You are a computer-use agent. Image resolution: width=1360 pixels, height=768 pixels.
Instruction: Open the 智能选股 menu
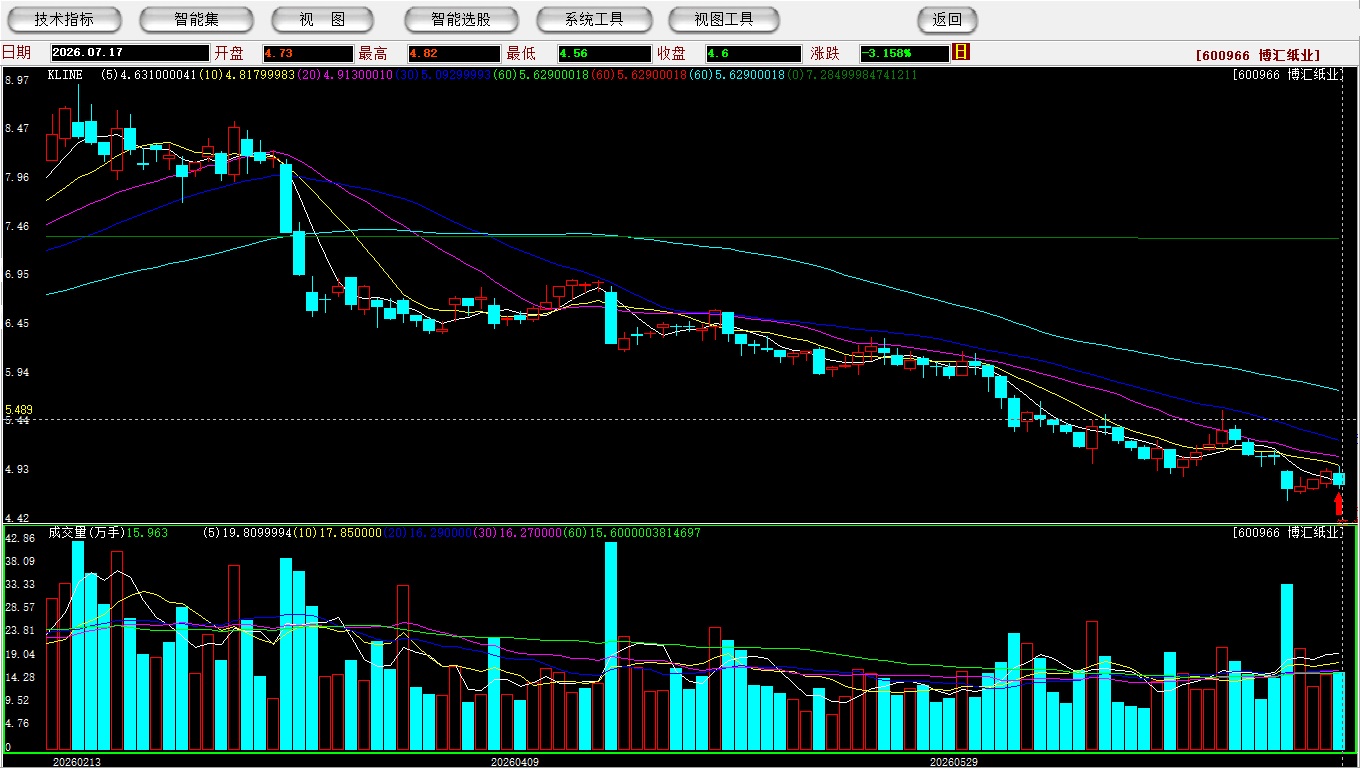click(x=461, y=19)
